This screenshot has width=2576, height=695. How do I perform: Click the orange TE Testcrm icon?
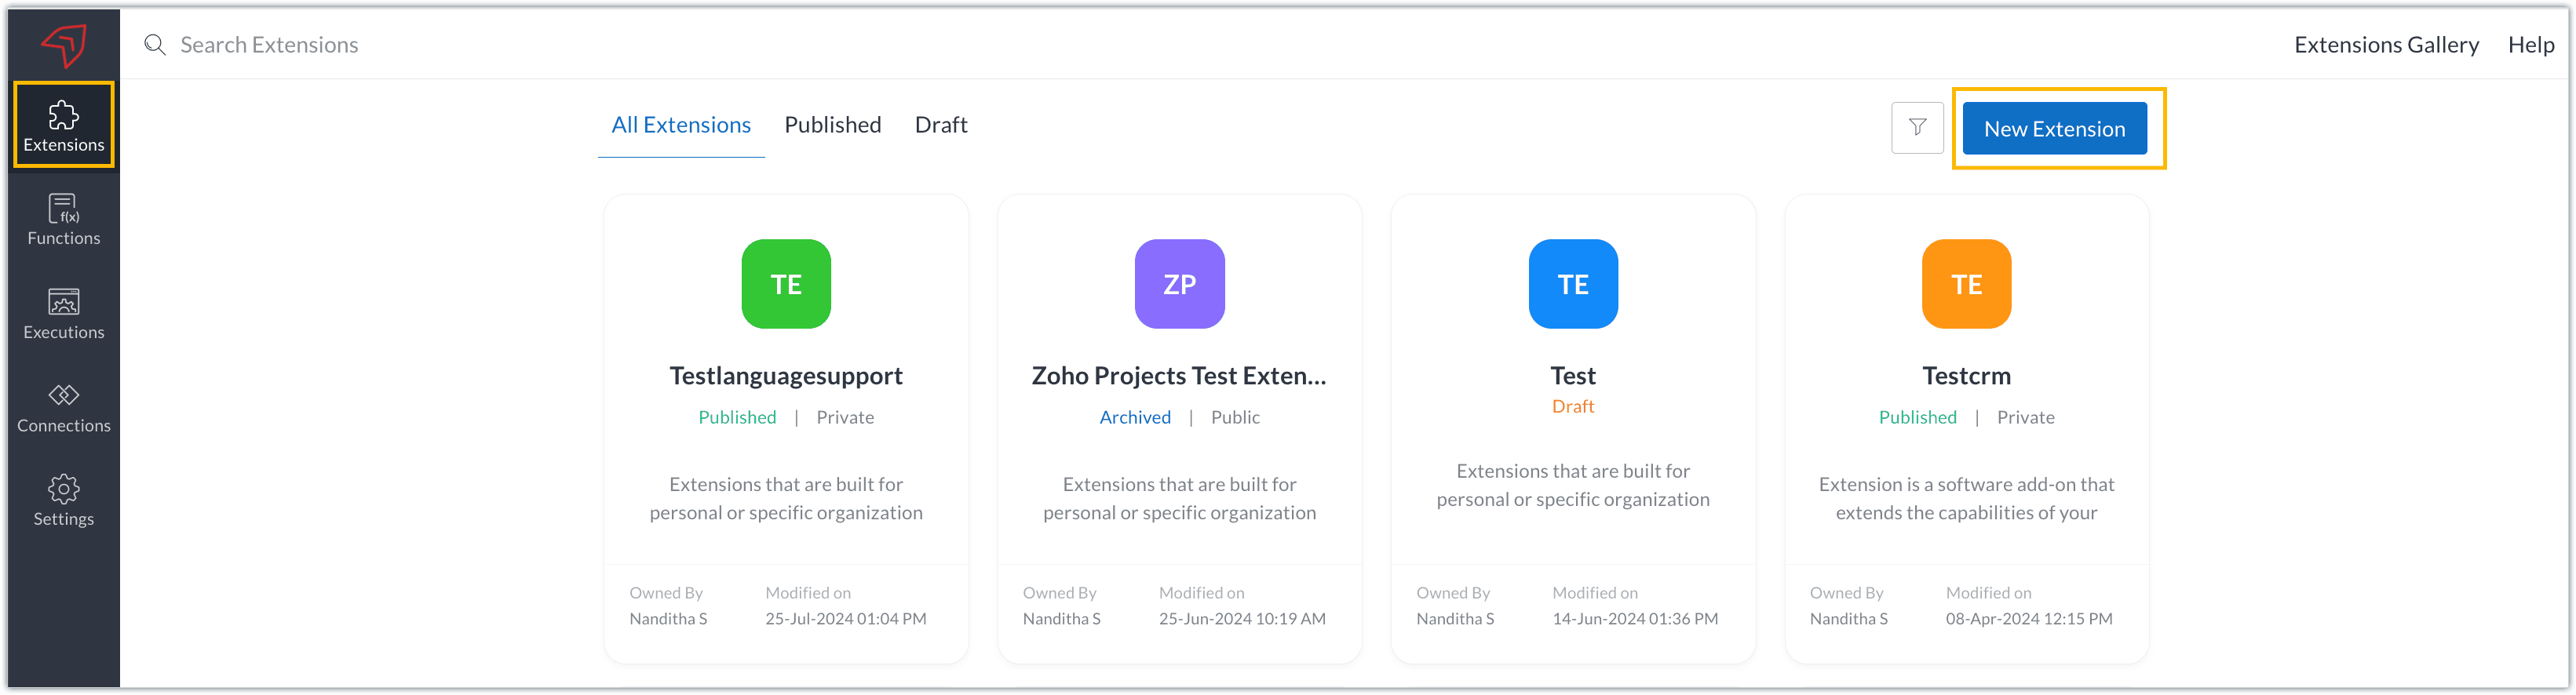[1965, 284]
